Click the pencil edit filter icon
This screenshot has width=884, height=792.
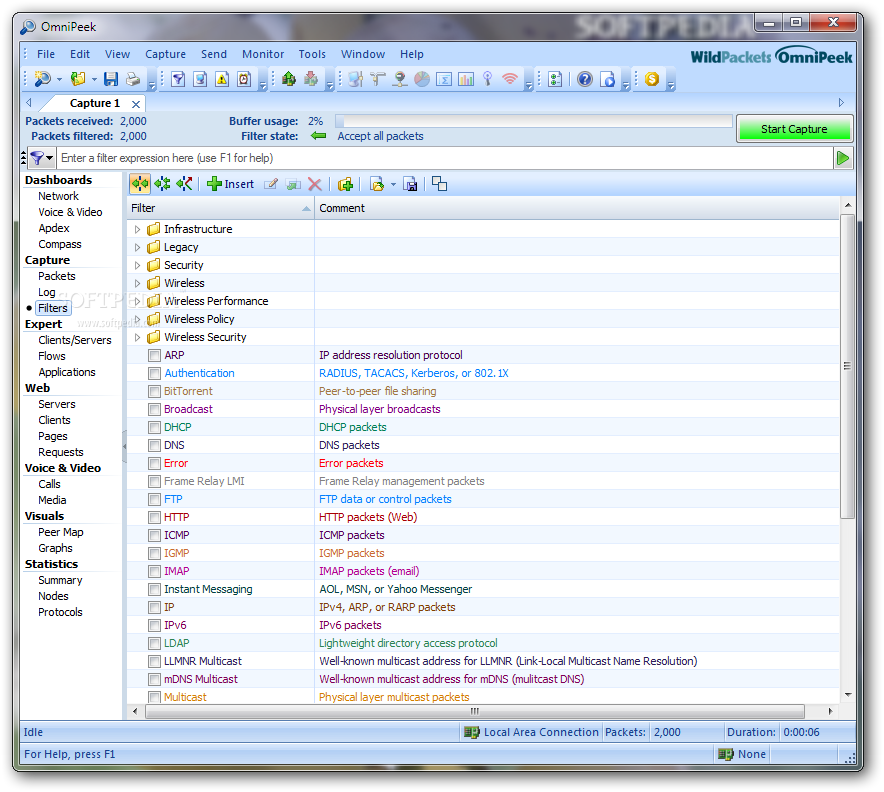point(271,184)
